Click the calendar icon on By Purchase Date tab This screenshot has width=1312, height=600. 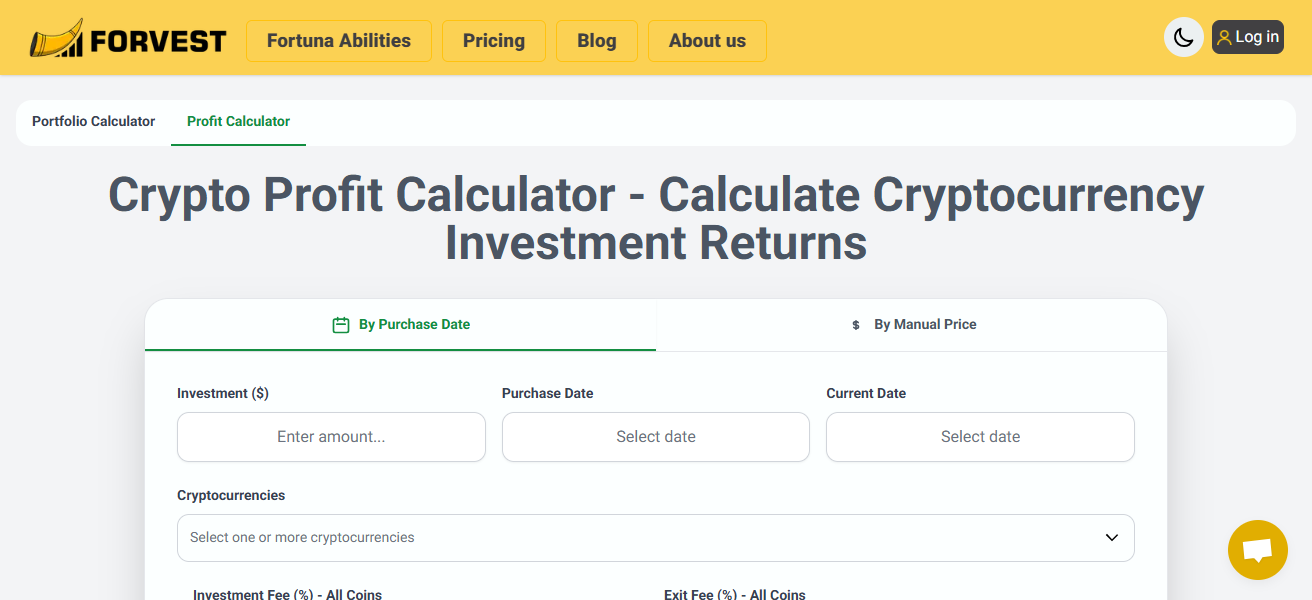[x=340, y=324]
